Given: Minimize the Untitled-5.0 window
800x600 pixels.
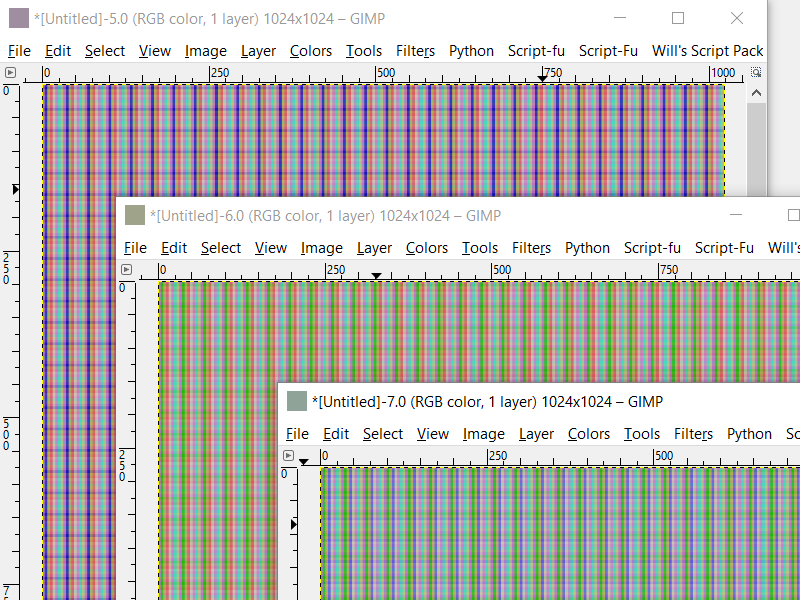Looking at the screenshot, I should coord(620,18).
